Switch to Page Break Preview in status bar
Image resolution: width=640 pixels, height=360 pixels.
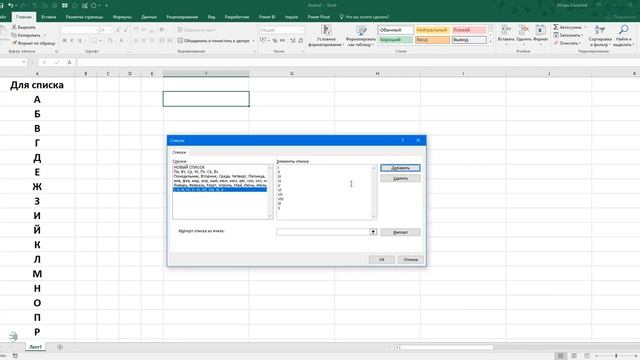[x=587, y=356]
